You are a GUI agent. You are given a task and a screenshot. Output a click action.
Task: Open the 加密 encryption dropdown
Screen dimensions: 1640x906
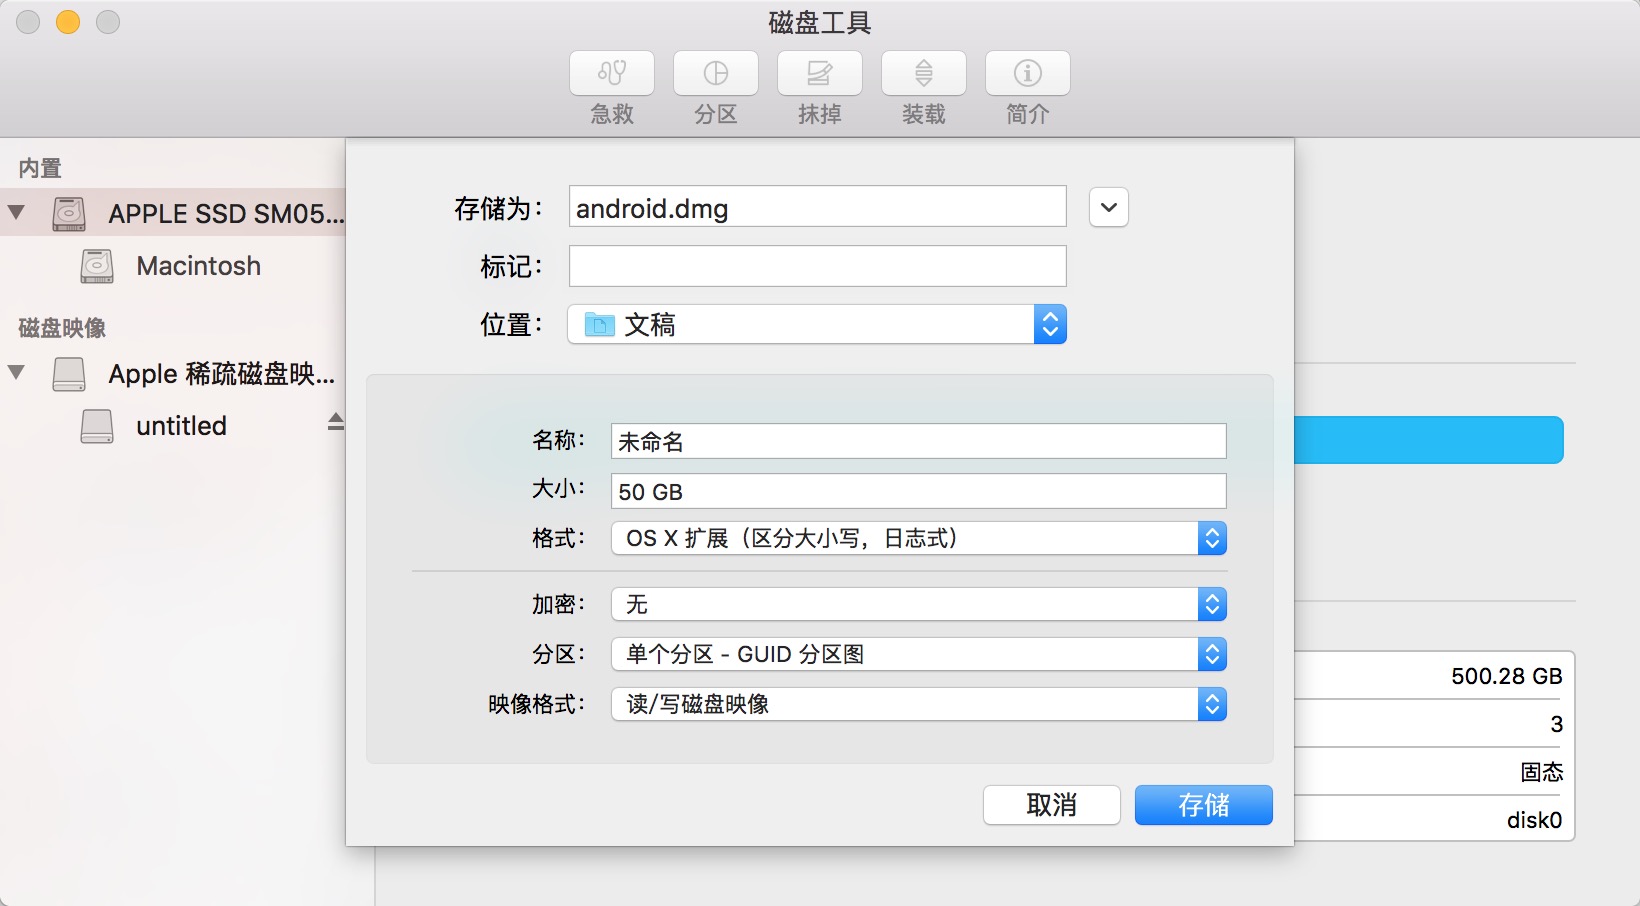pos(918,604)
